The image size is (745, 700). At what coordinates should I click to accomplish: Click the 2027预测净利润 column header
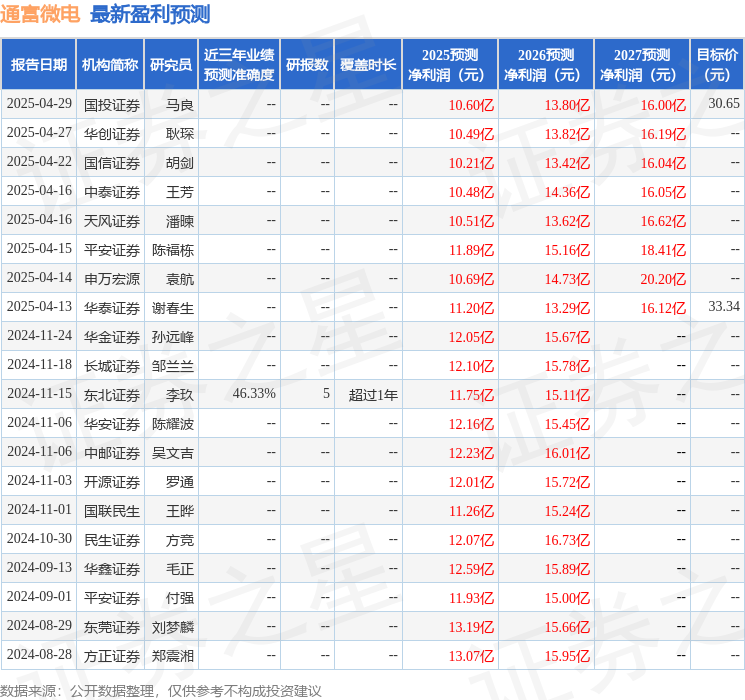click(x=642, y=64)
